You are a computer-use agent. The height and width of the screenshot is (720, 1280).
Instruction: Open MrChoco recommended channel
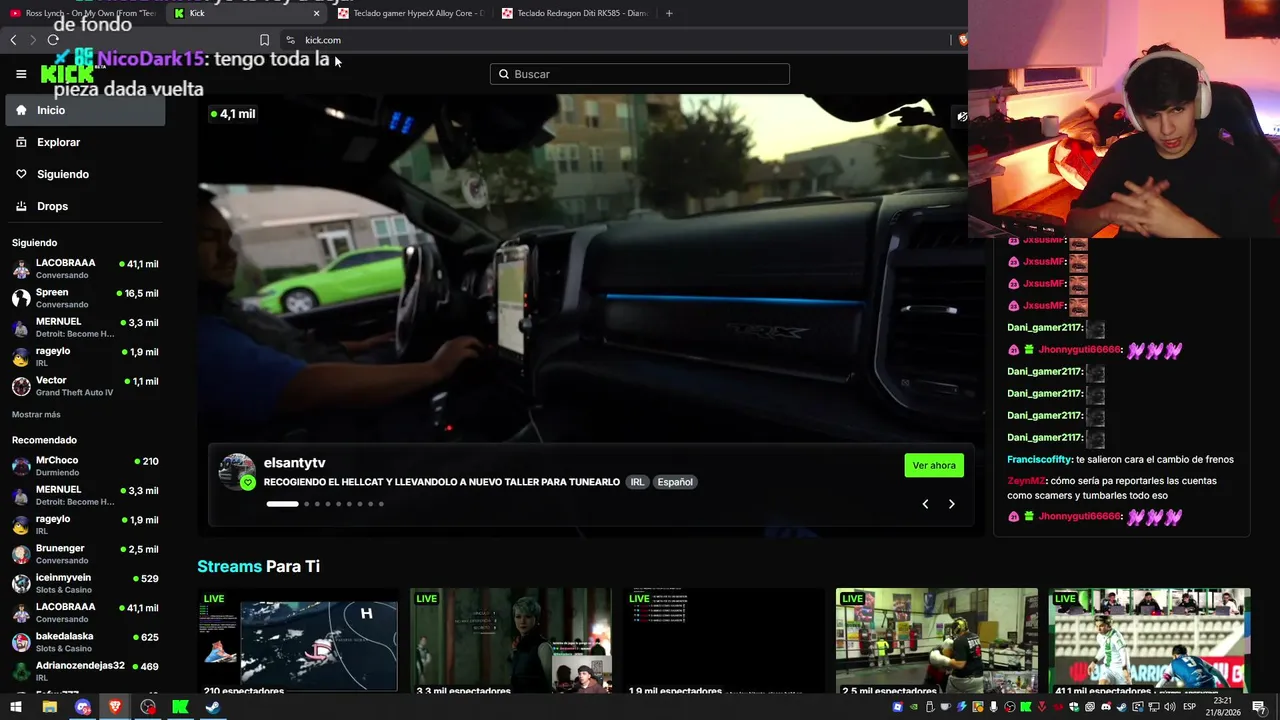[85, 466]
